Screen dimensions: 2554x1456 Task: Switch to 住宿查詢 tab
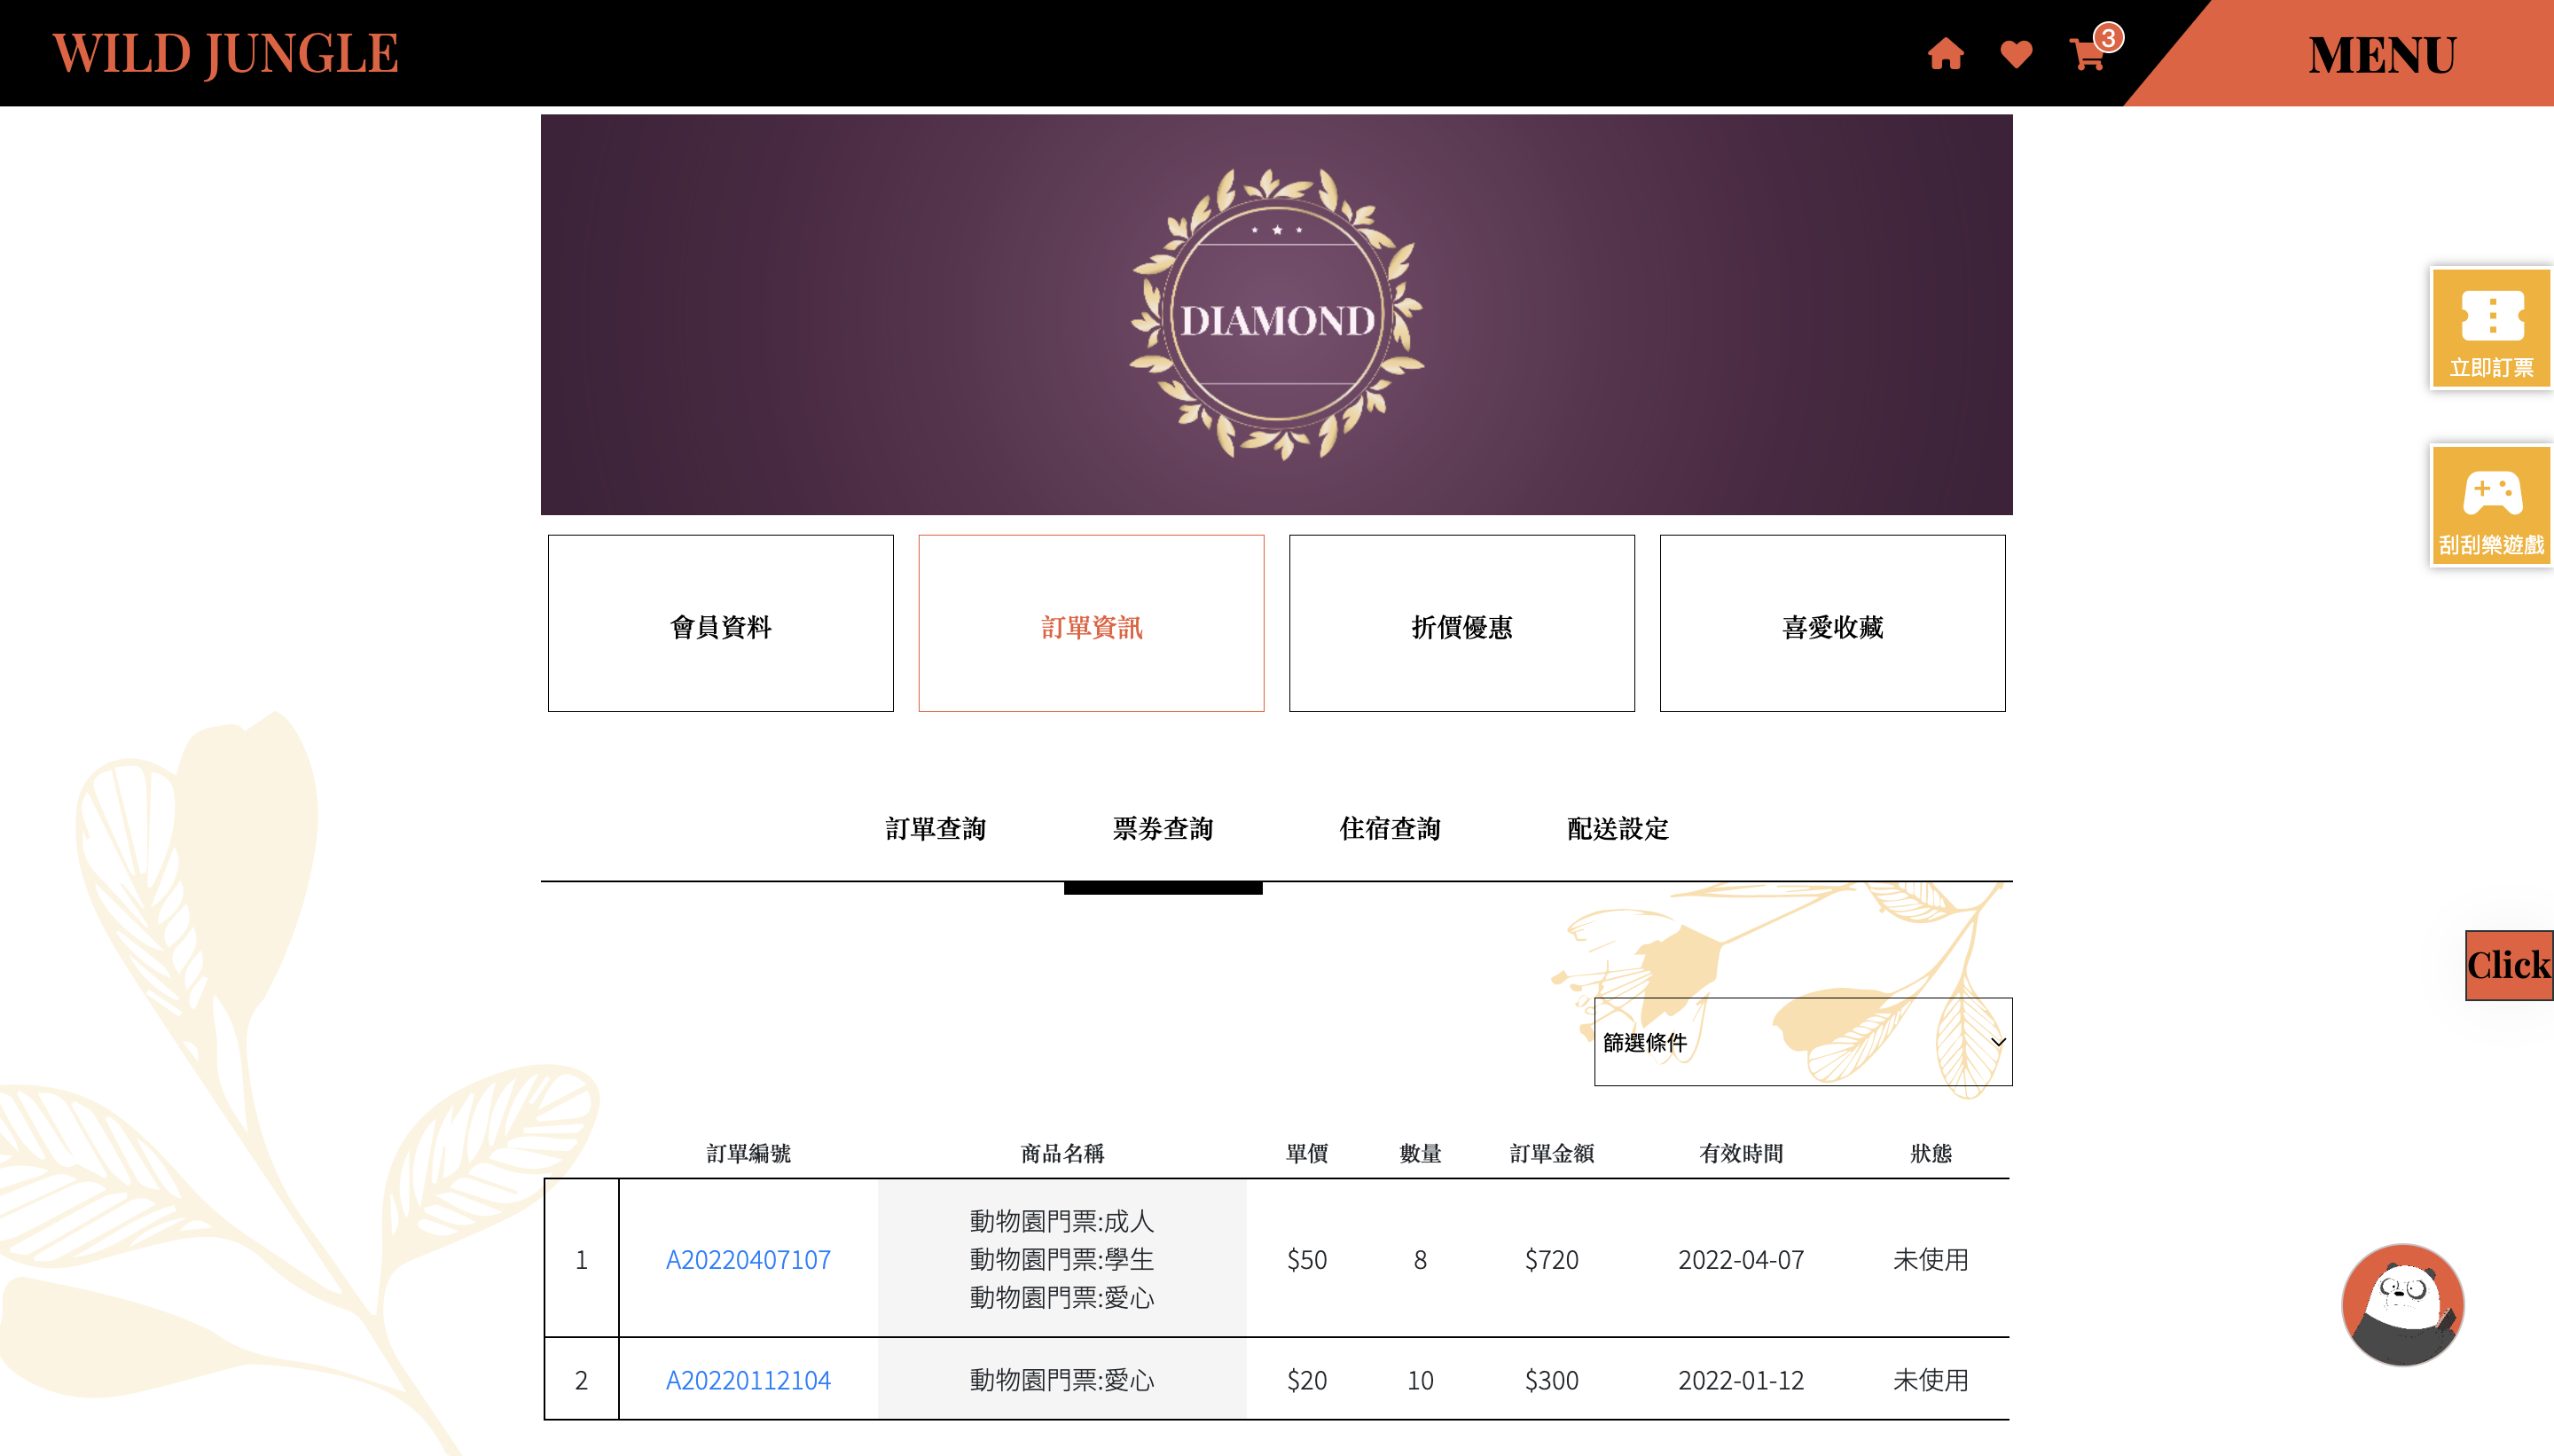[1389, 829]
